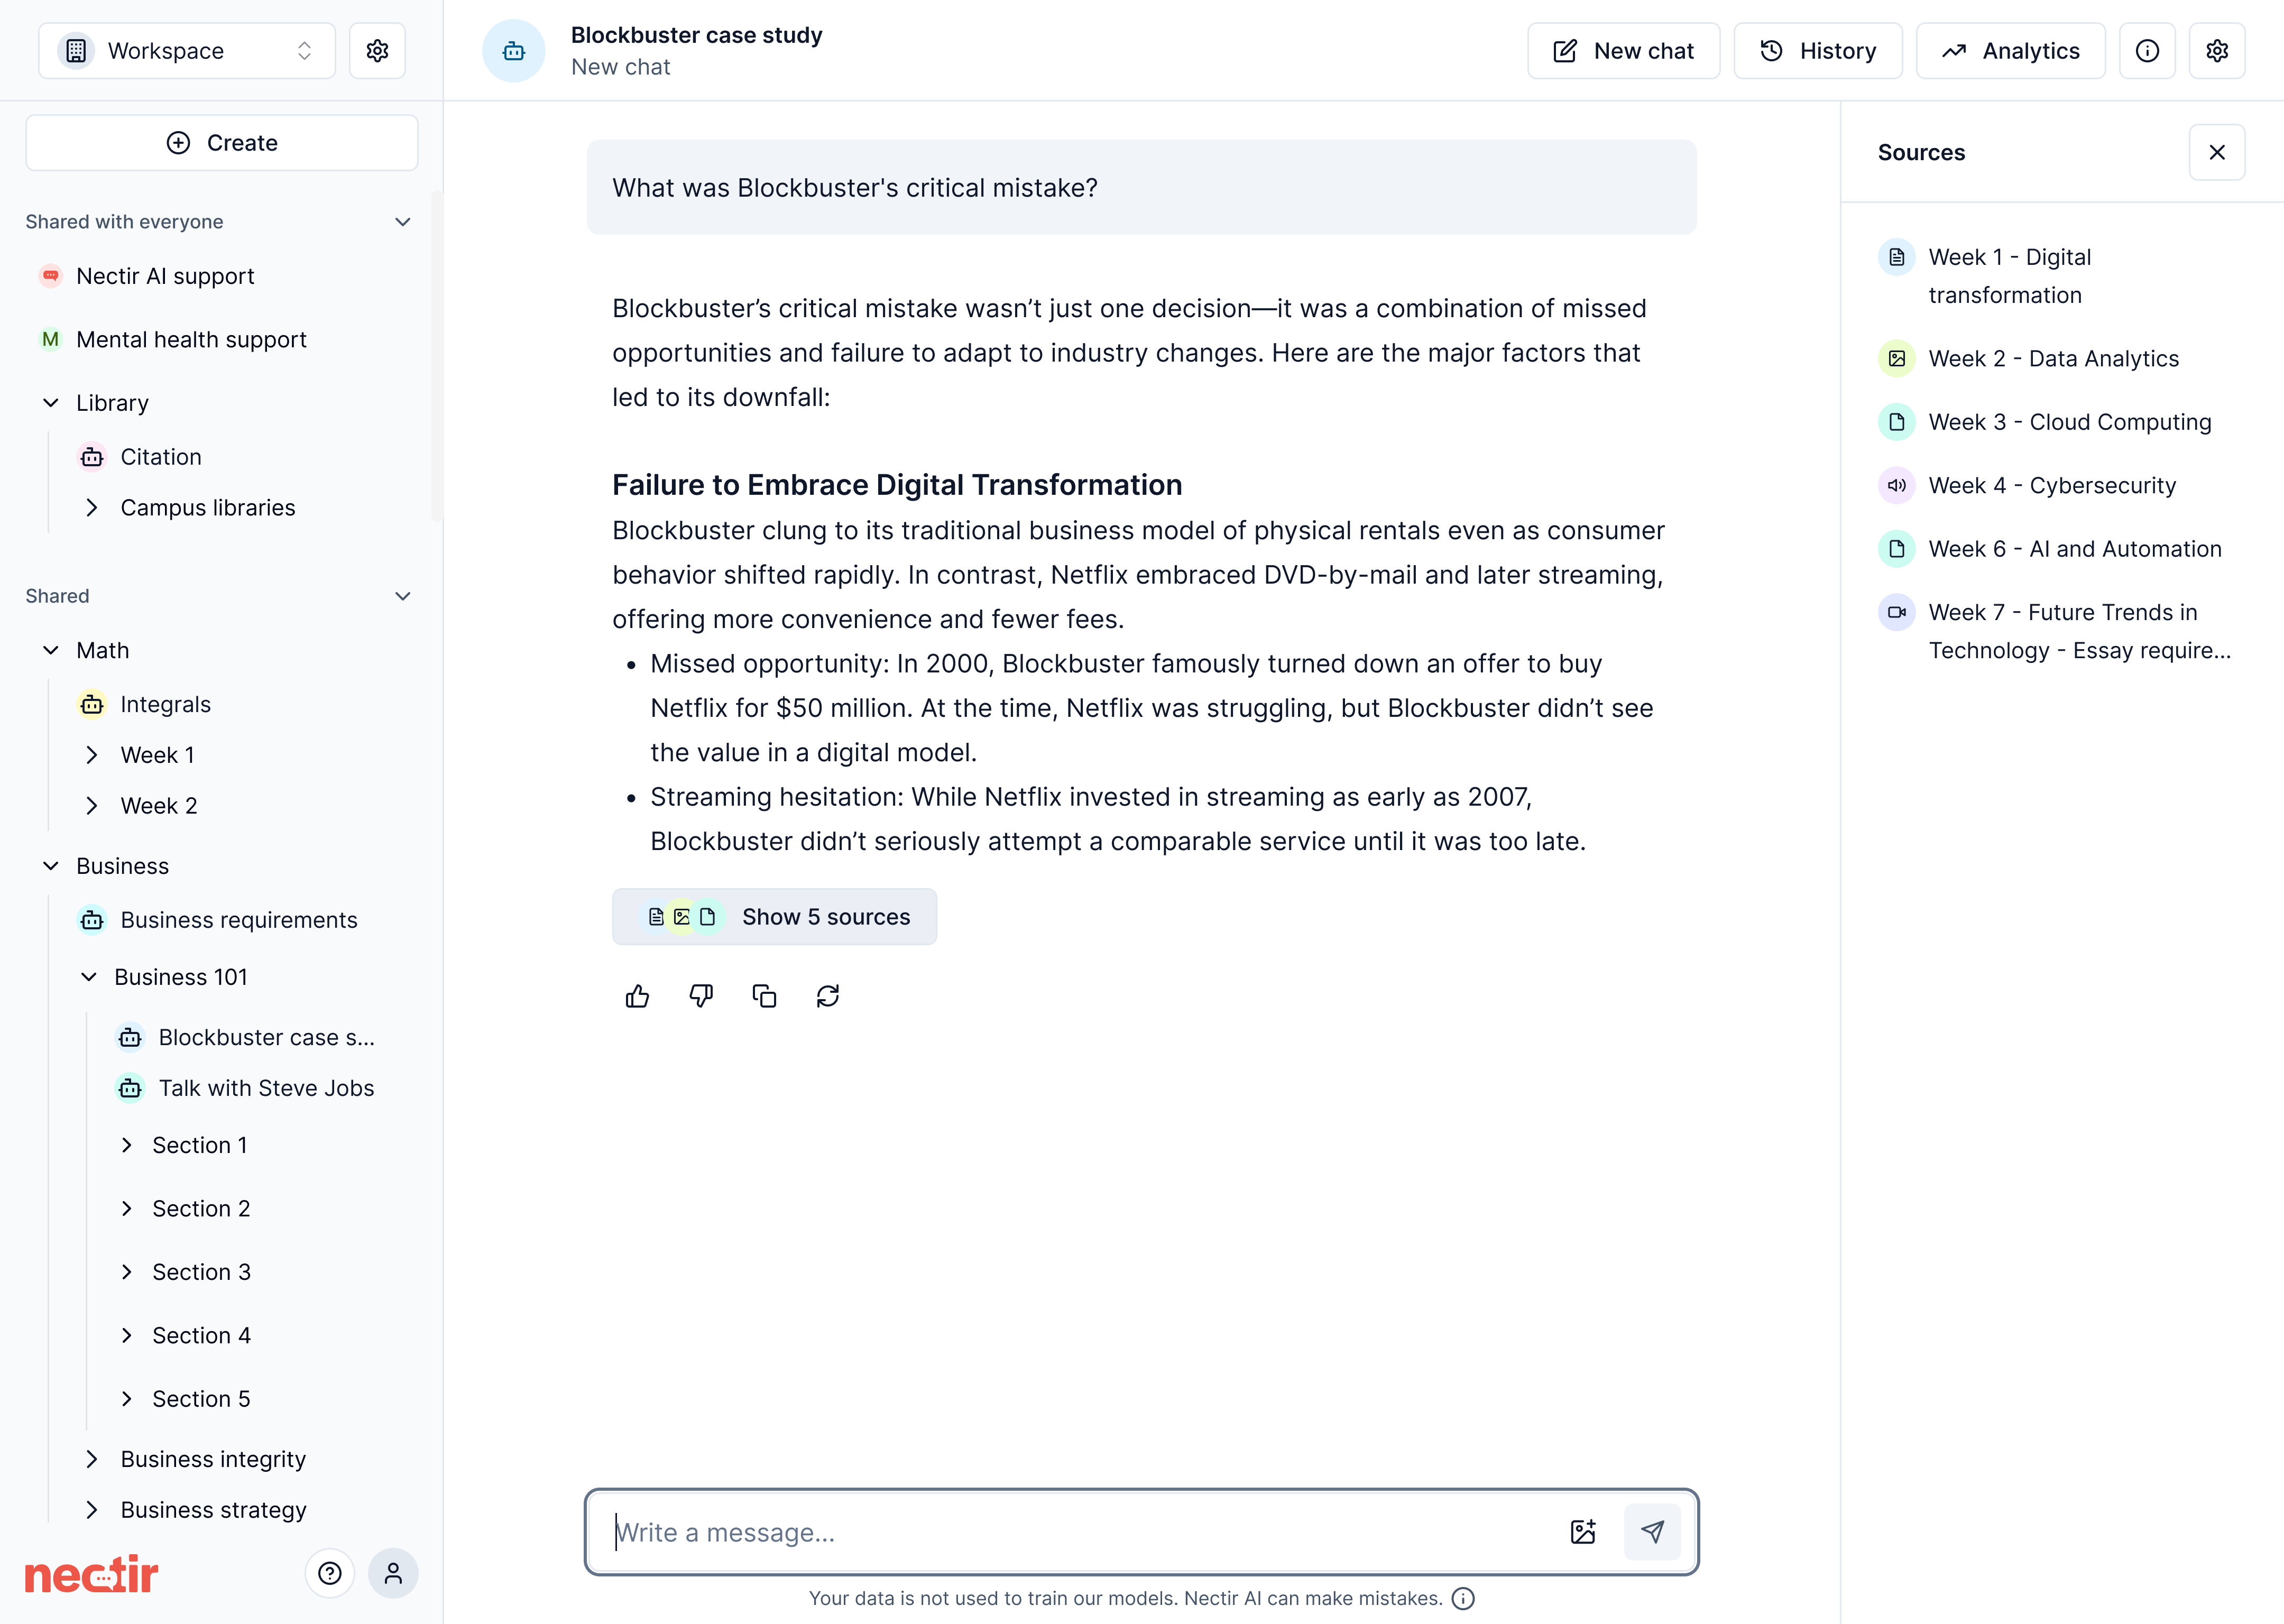The width and height of the screenshot is (2284, 1624).
Task: Click the add image icon in message box
Action: (x=1583, y=1532)
